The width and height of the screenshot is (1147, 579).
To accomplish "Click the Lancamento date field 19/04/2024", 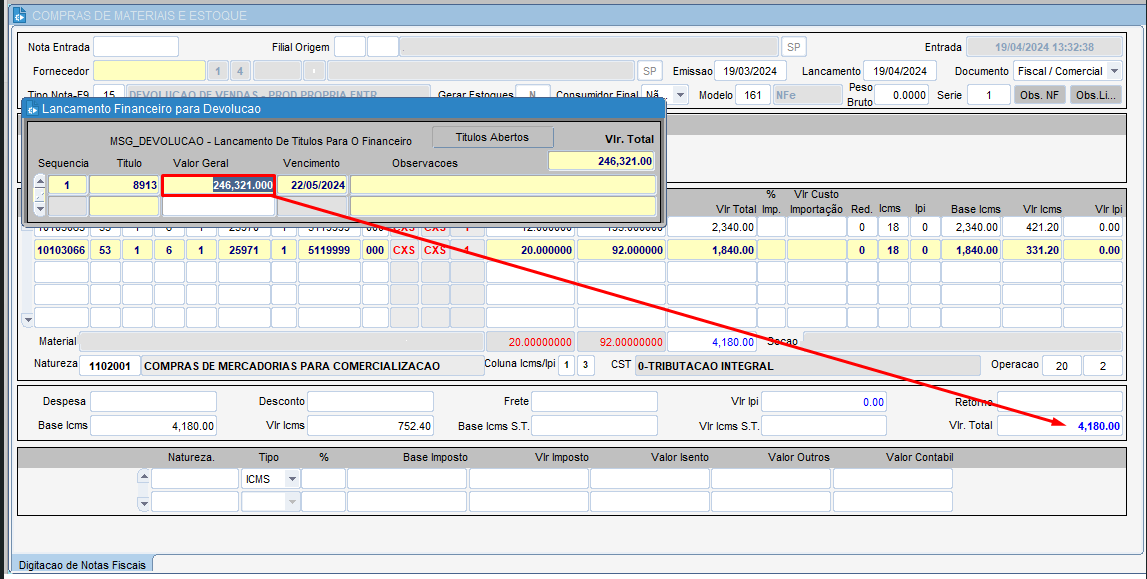I will [899, 71].
